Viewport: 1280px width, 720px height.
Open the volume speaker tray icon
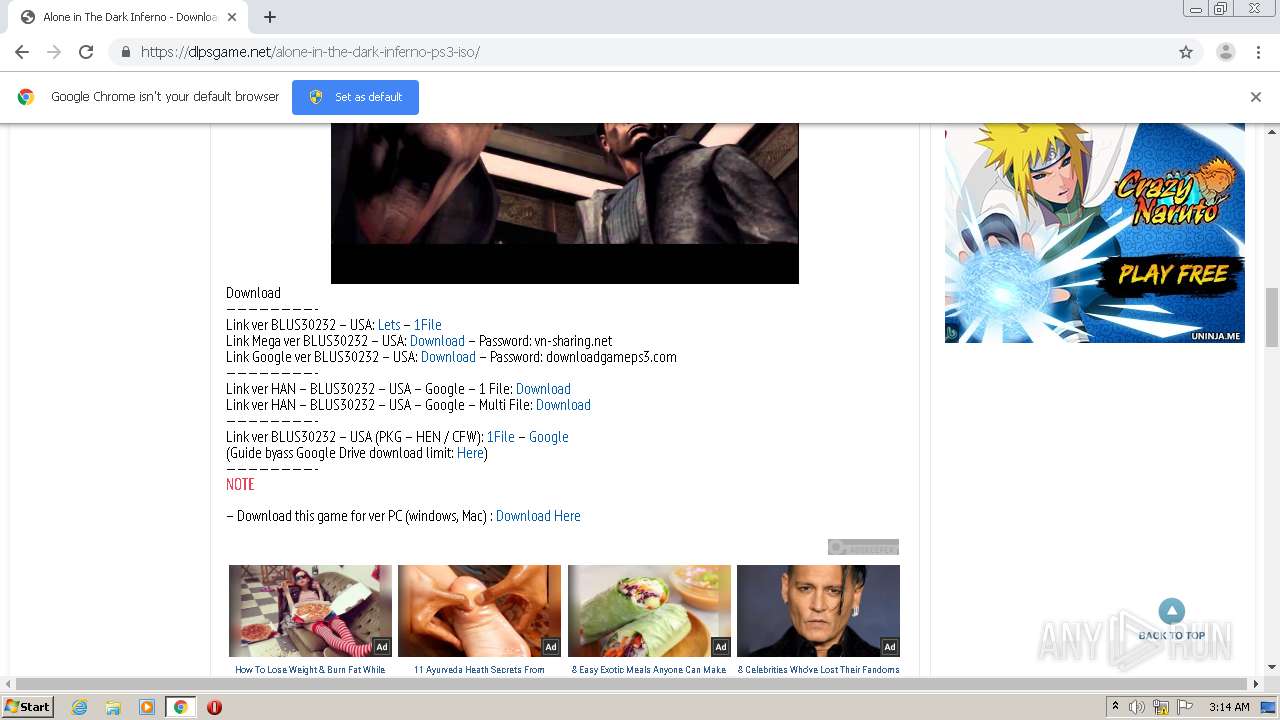click(x=1137, y=707)
